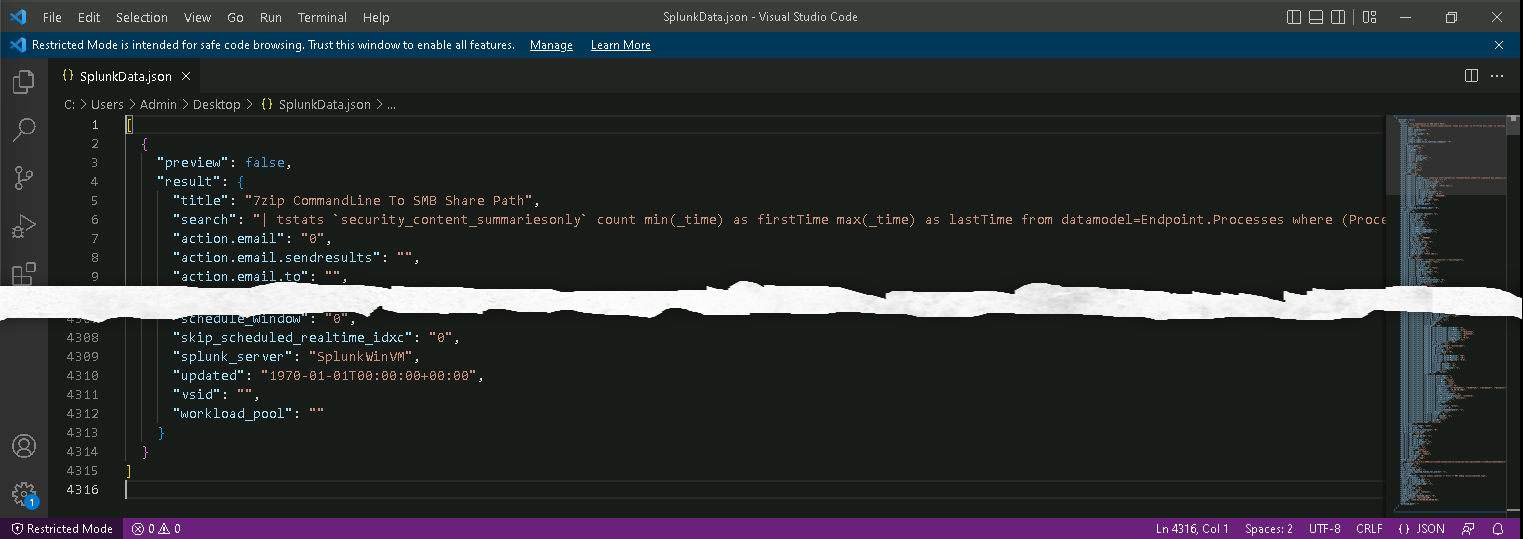Screen dimensions: 1523x539
Task: Click the "updated" timestamp line
Action: [328, 375]
